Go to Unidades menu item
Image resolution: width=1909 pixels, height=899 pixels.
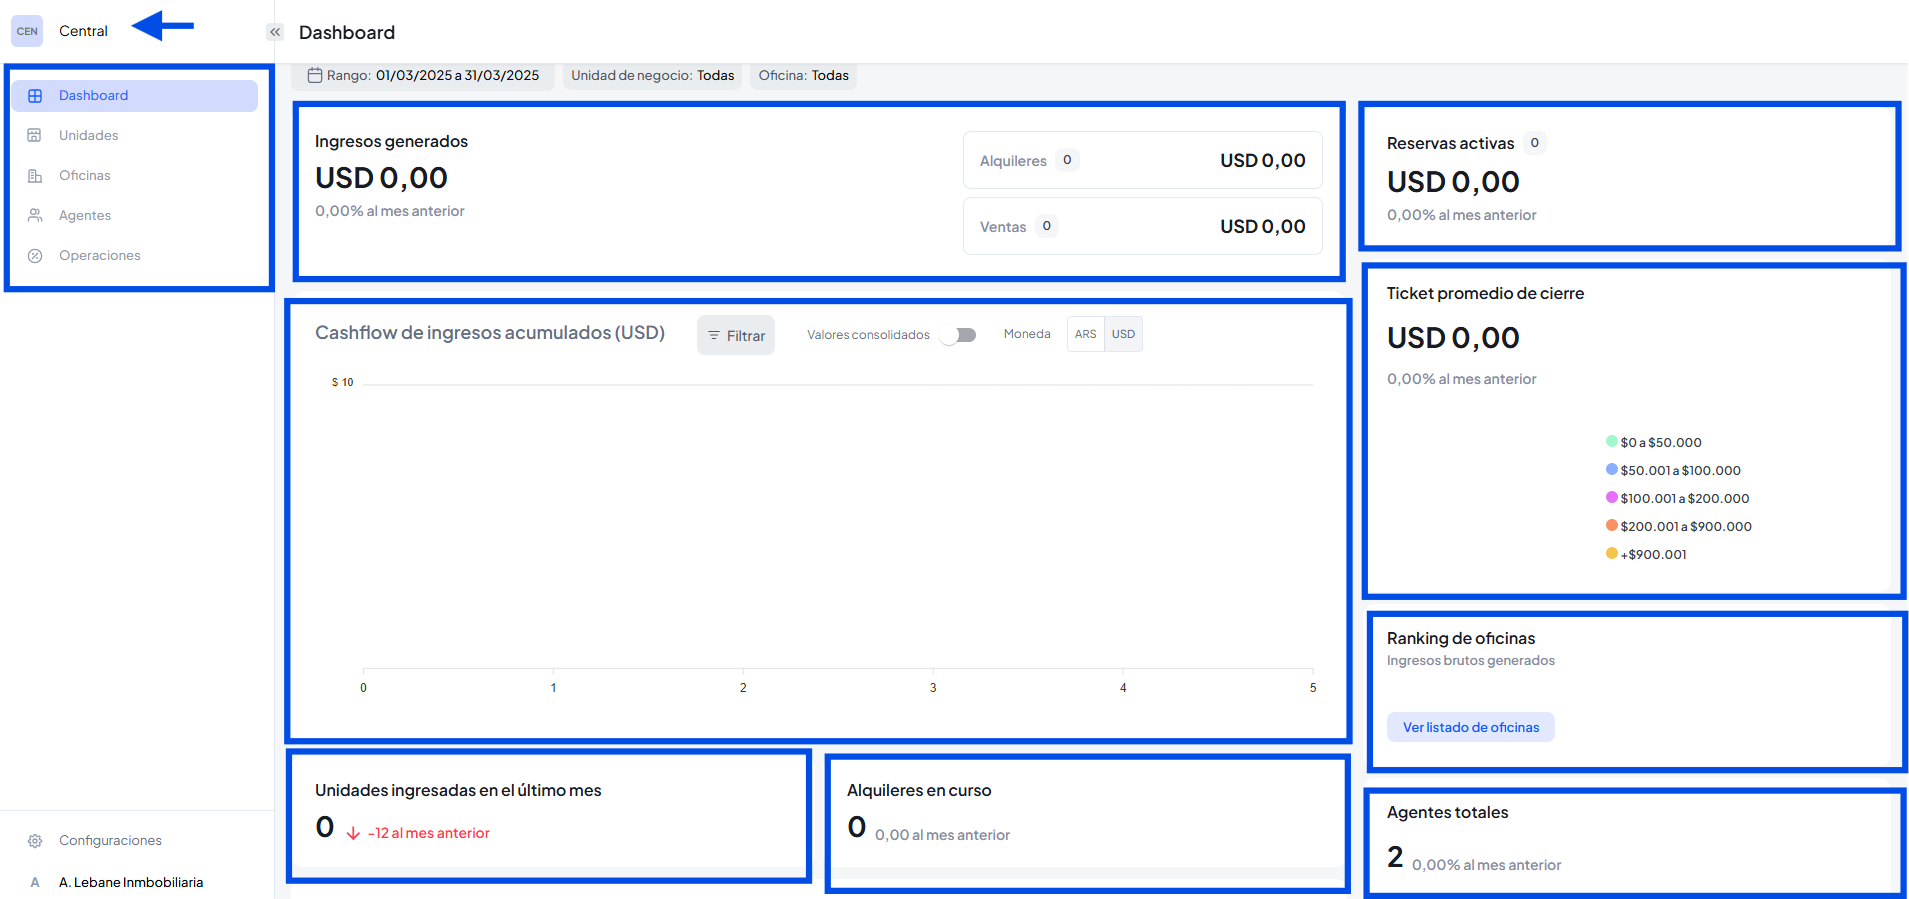click(89, 136)
